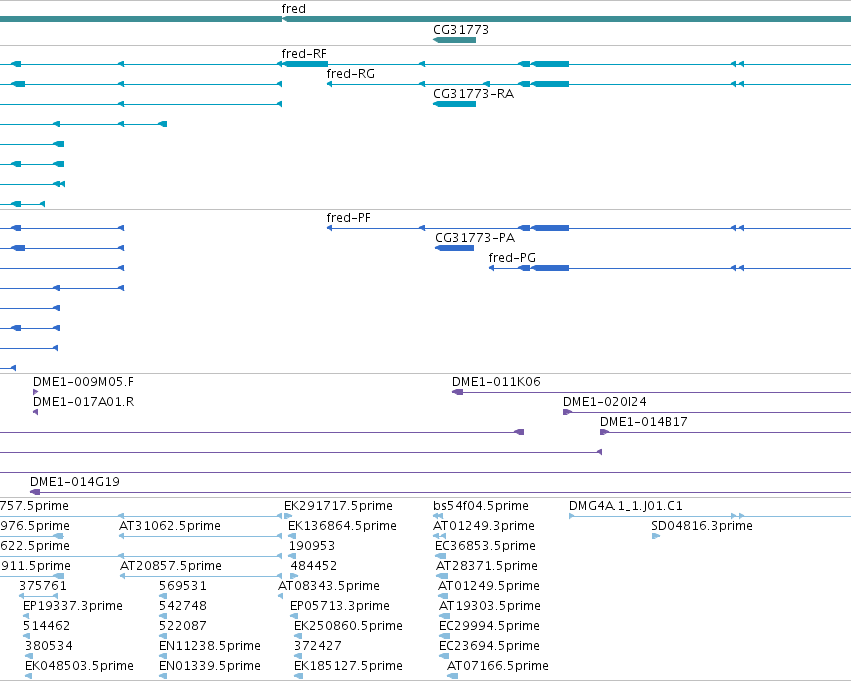The image size is (851, 681).
Task: Select the fred gene label
Action: (294, 9)
